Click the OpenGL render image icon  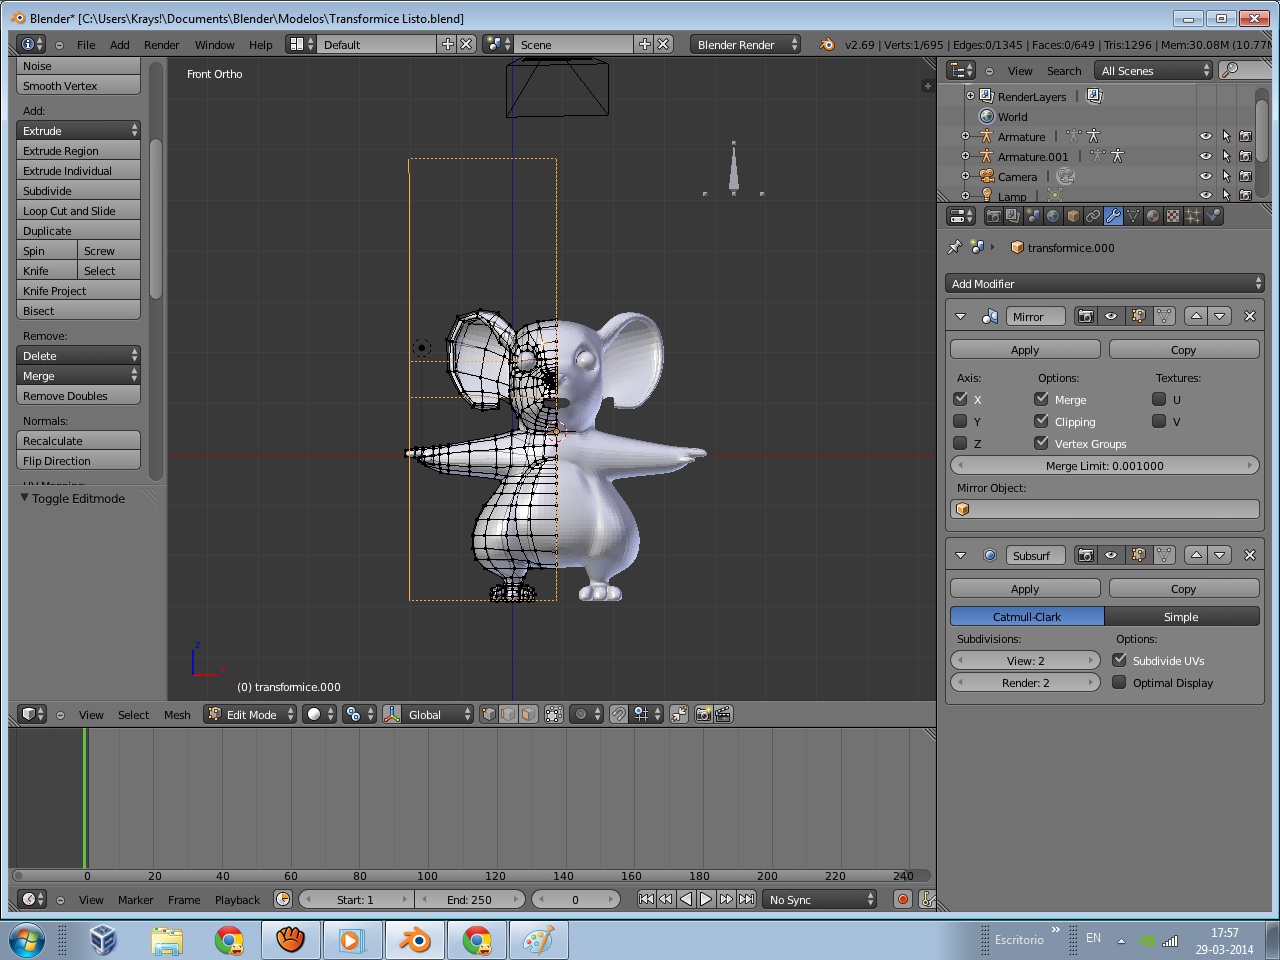point(704,714)
